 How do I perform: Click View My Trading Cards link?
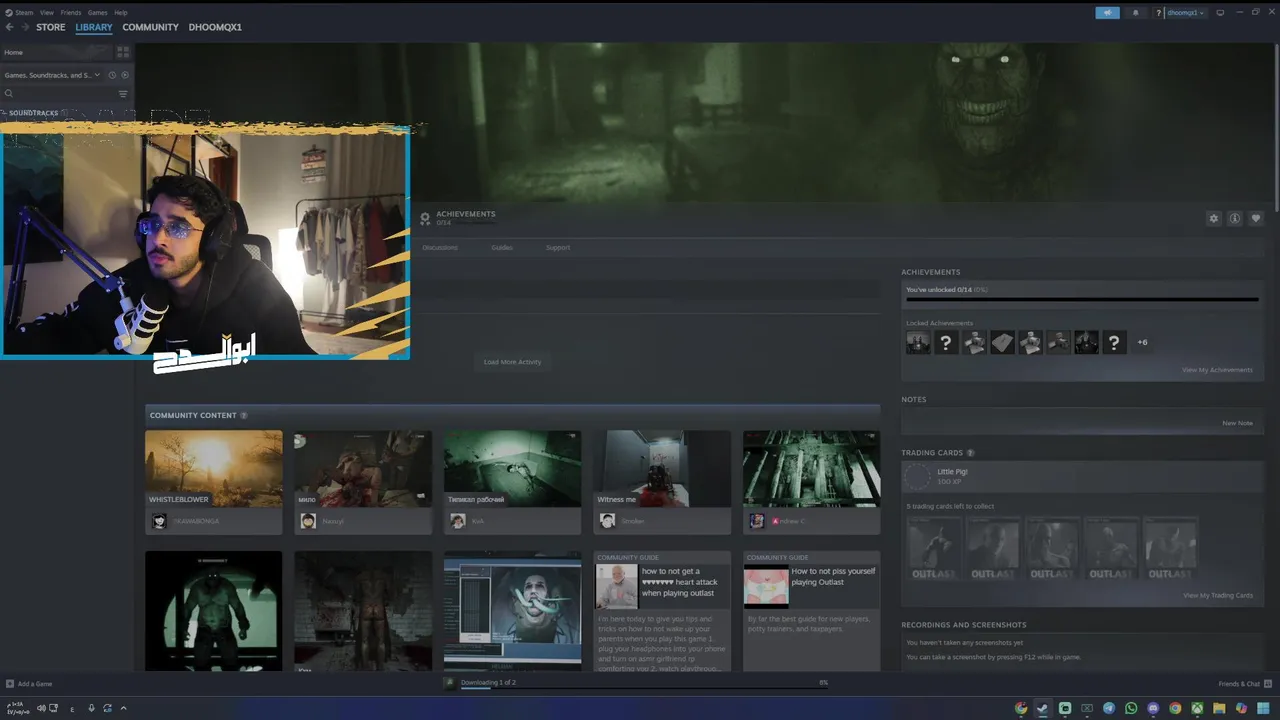point(1218,595)
